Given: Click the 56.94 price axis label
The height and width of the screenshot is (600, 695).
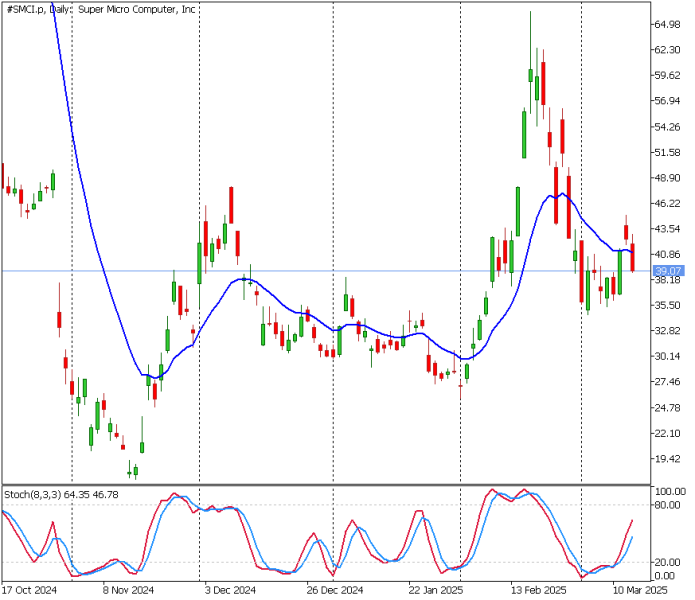Looking at the screenshot, I should (667, 101).
